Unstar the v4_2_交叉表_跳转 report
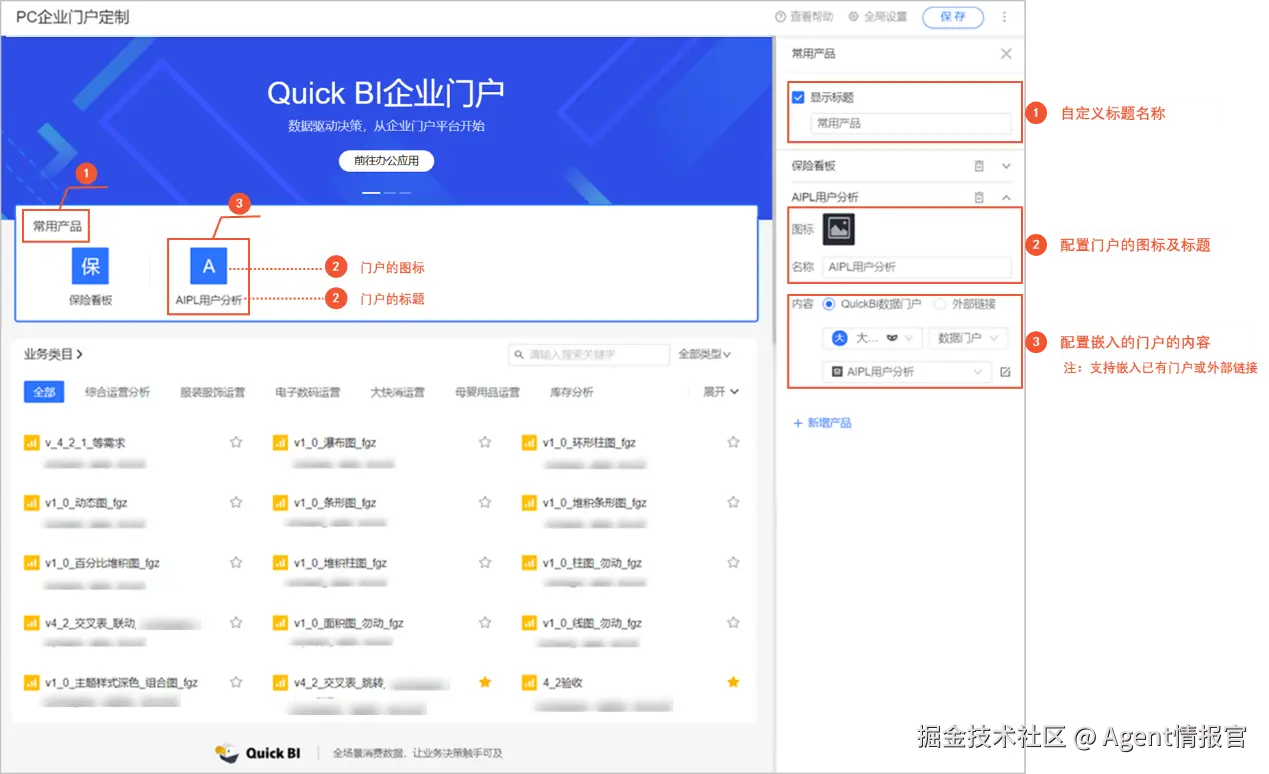The image size is (1269, 774). tap(485, 682)
